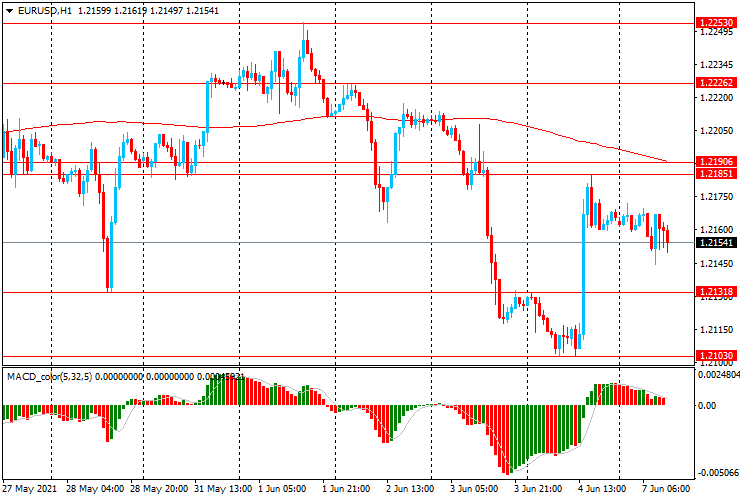Select the 1.22200 price scale value
The height and width of the screenshot is (500, 740).
tap(716, 98)
